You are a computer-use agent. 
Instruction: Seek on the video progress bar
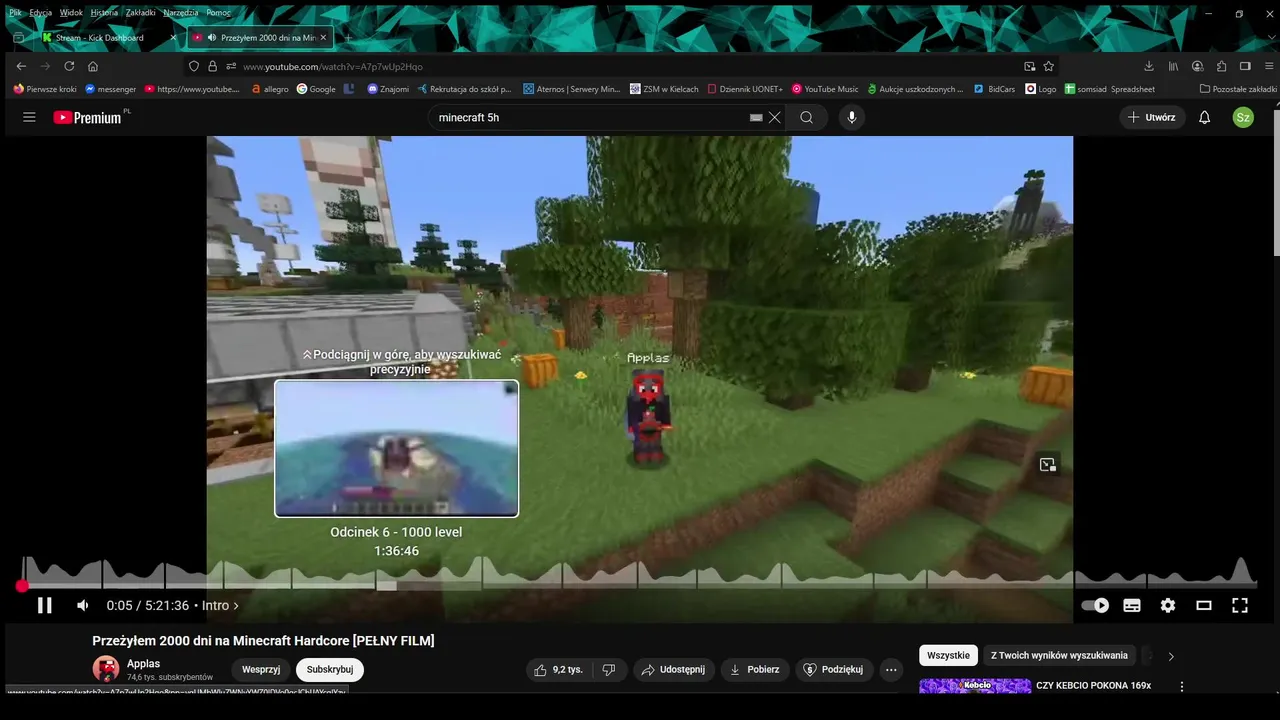click(x=640, y=586)
